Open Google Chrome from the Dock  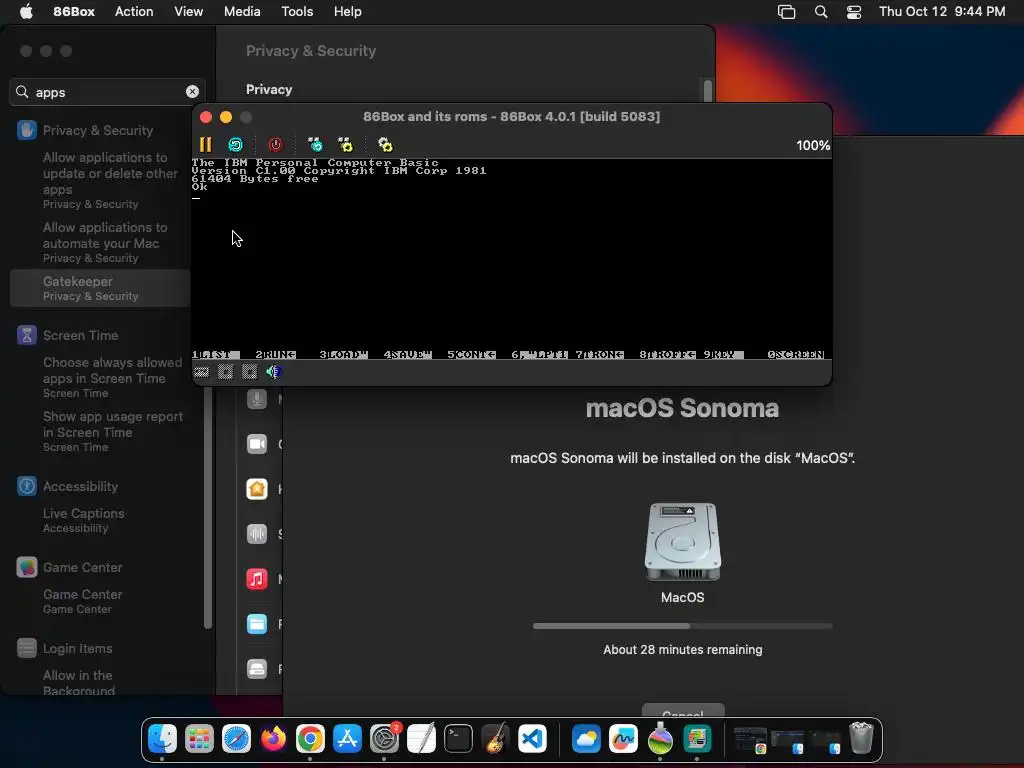click(310, 739)
